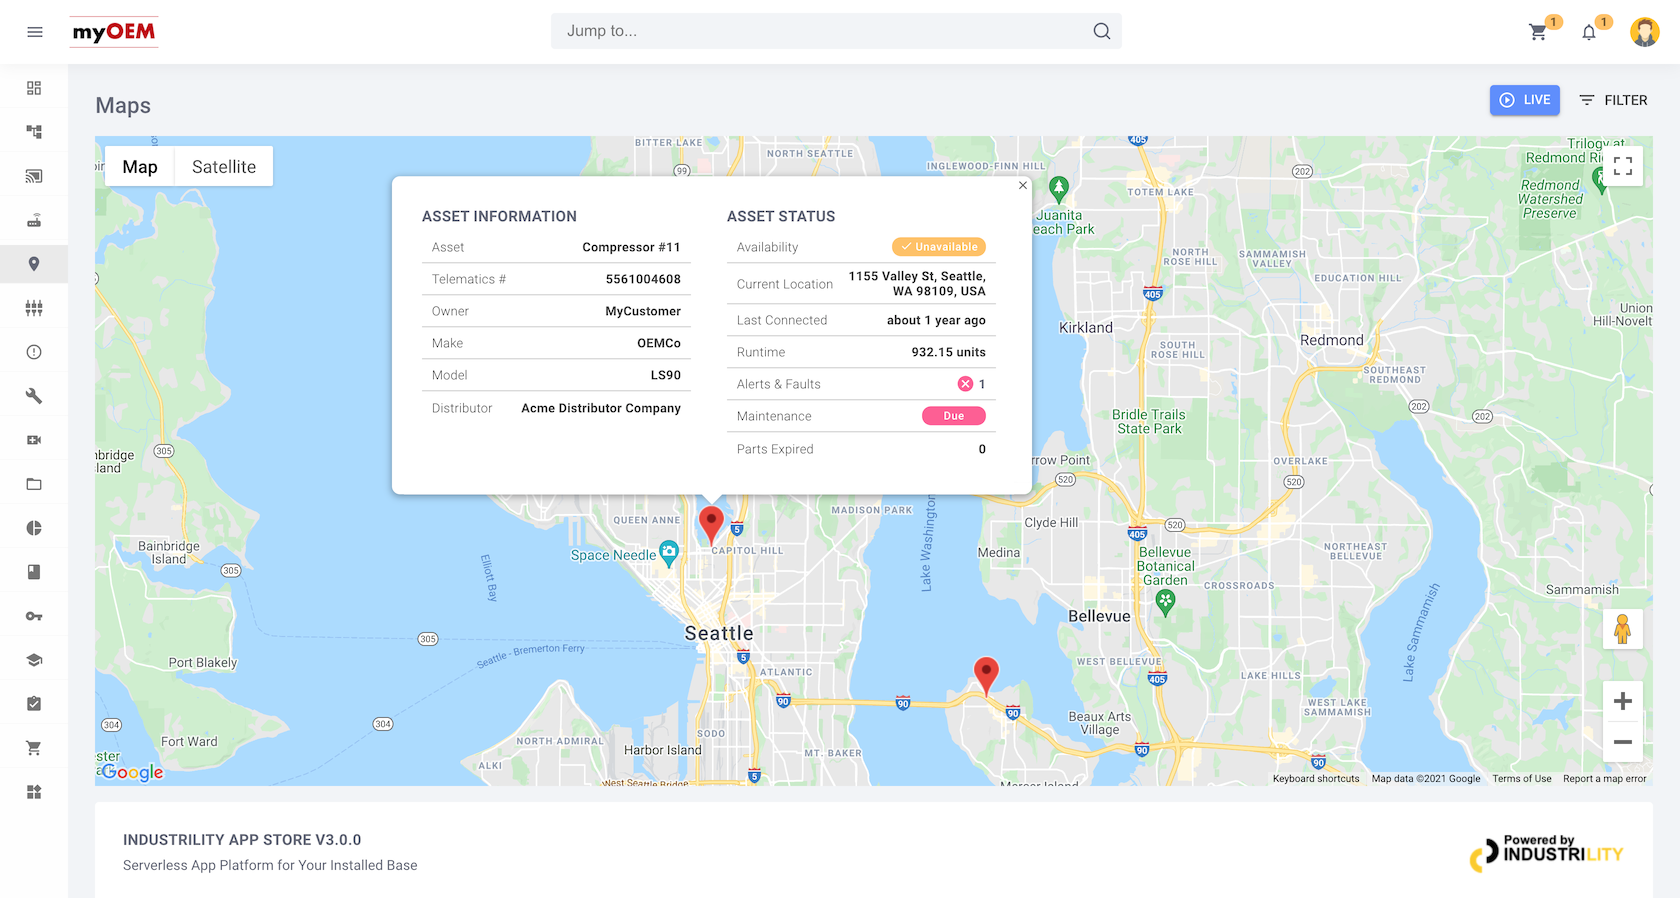Open the folder icon in sidebar
Screen dimensions: 1680x898
click(34, 484)
